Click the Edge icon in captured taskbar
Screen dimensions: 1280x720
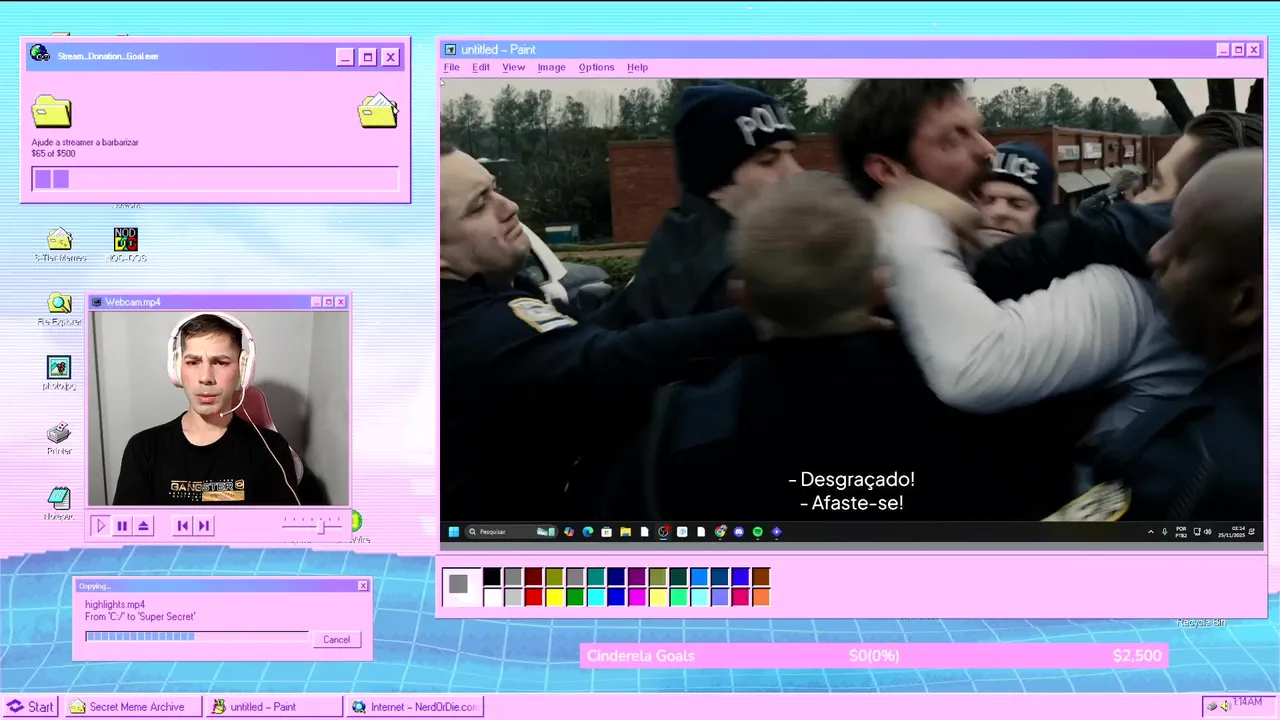click(x=588, y=532)
